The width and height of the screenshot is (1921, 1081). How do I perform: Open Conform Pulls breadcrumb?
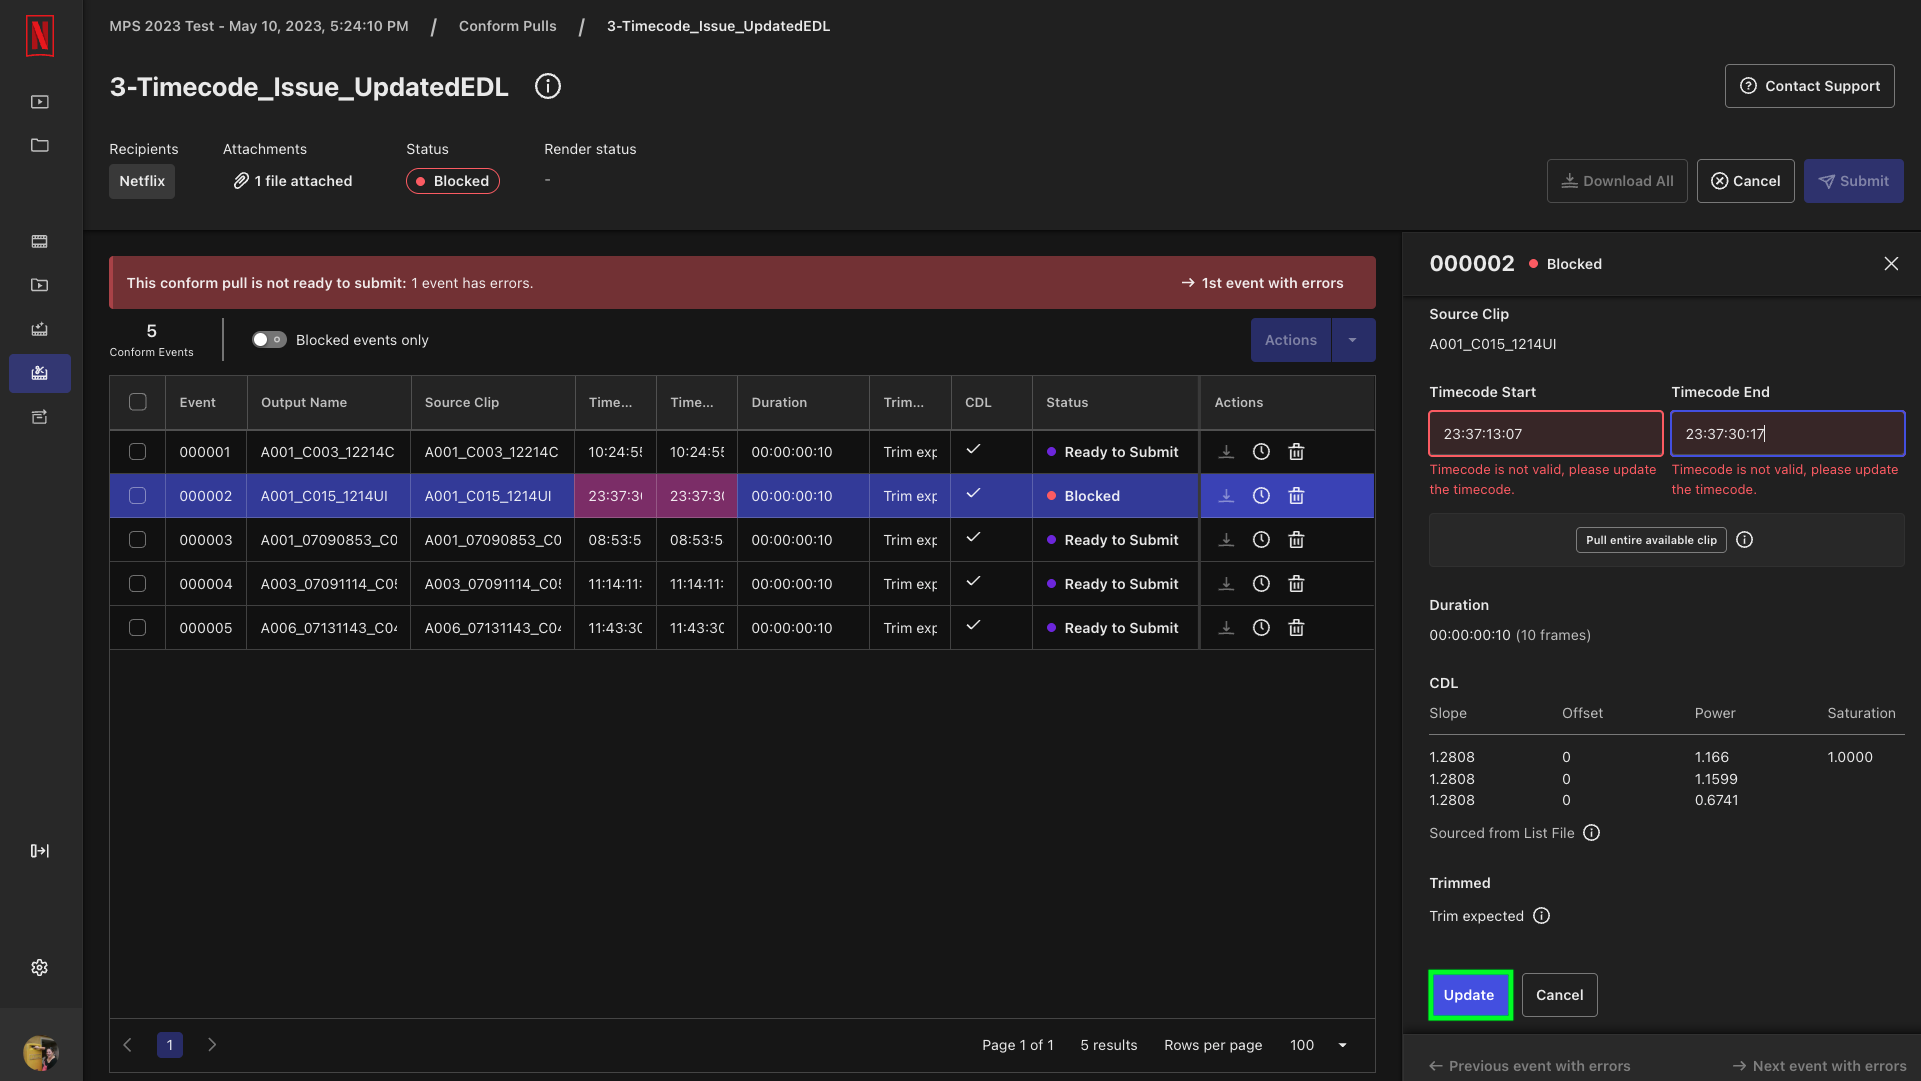[508, 26]
